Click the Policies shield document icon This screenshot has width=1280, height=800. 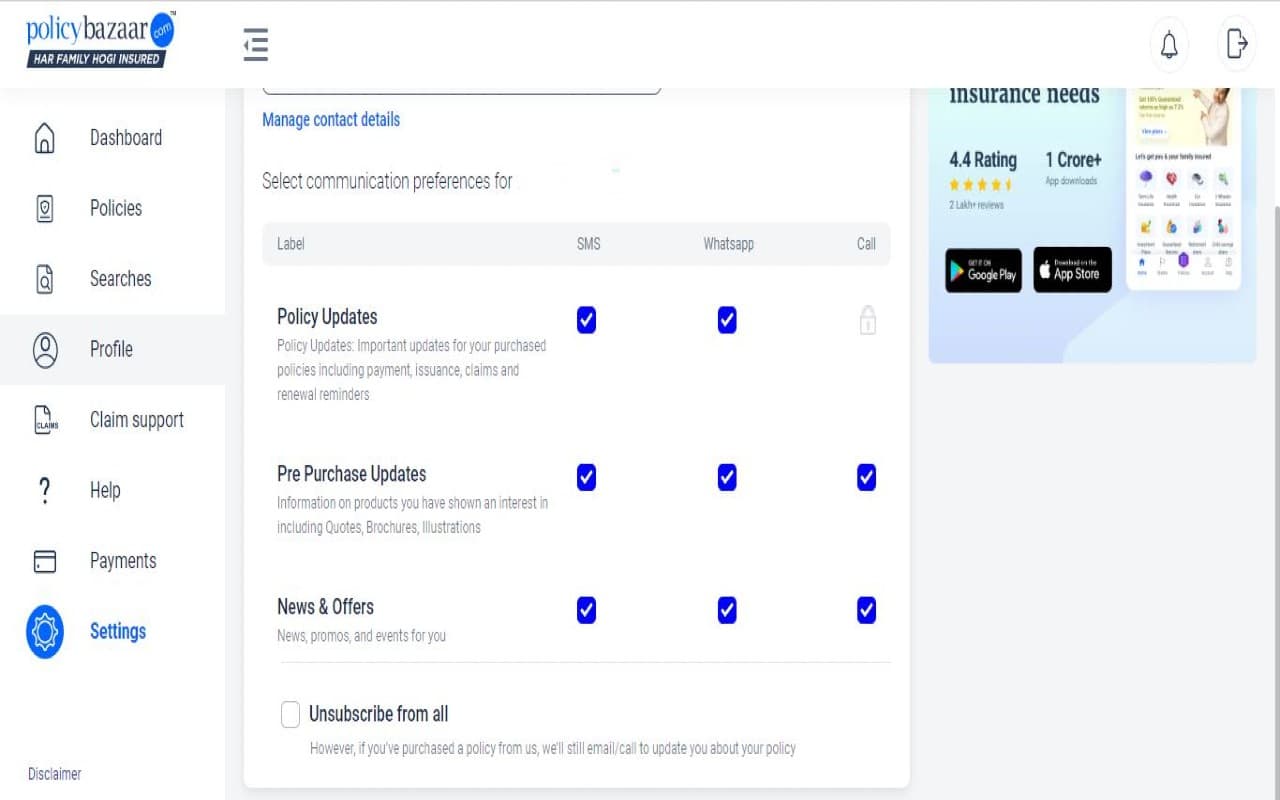(x=44, y=208)
